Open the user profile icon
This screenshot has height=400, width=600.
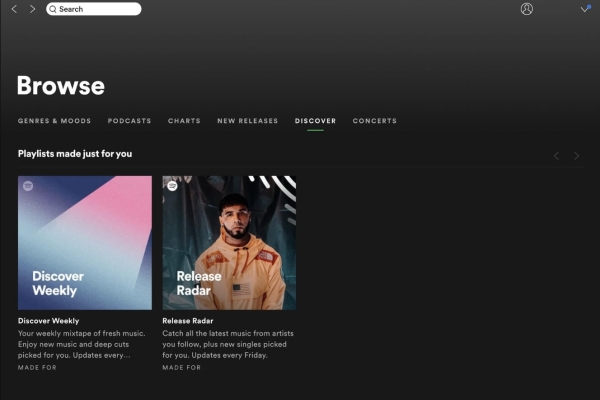coord(527,9)
